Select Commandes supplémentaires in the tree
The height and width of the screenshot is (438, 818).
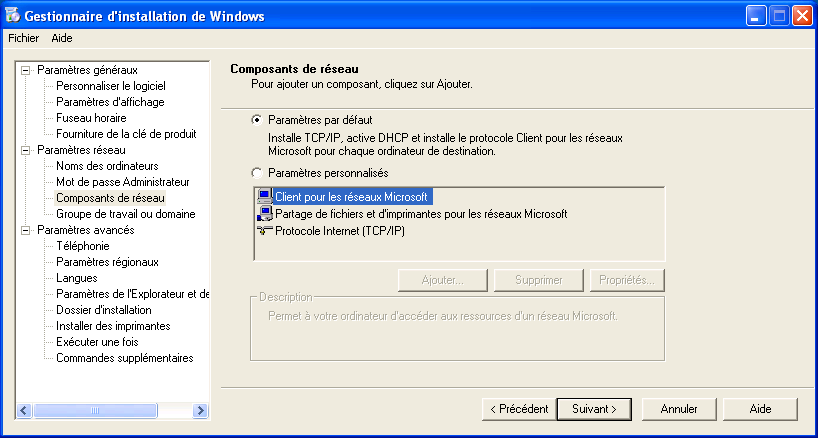coord(125,358)
